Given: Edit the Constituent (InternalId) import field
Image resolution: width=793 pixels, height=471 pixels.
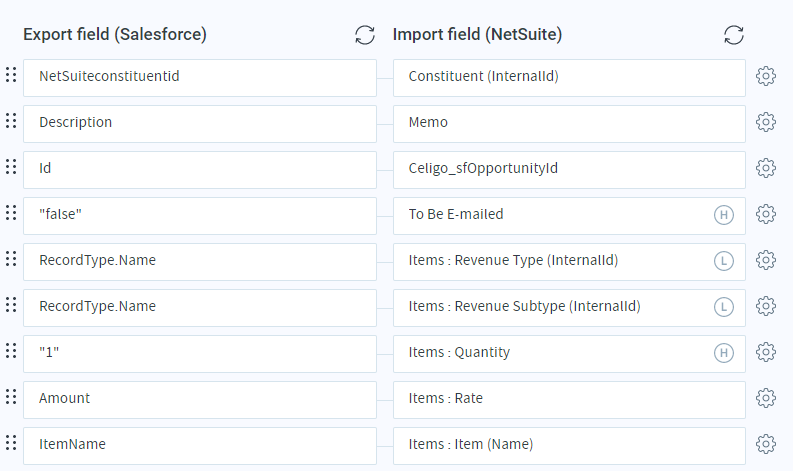Looking at the screenshot, I should pyautogui.click(x=569, y=78).
